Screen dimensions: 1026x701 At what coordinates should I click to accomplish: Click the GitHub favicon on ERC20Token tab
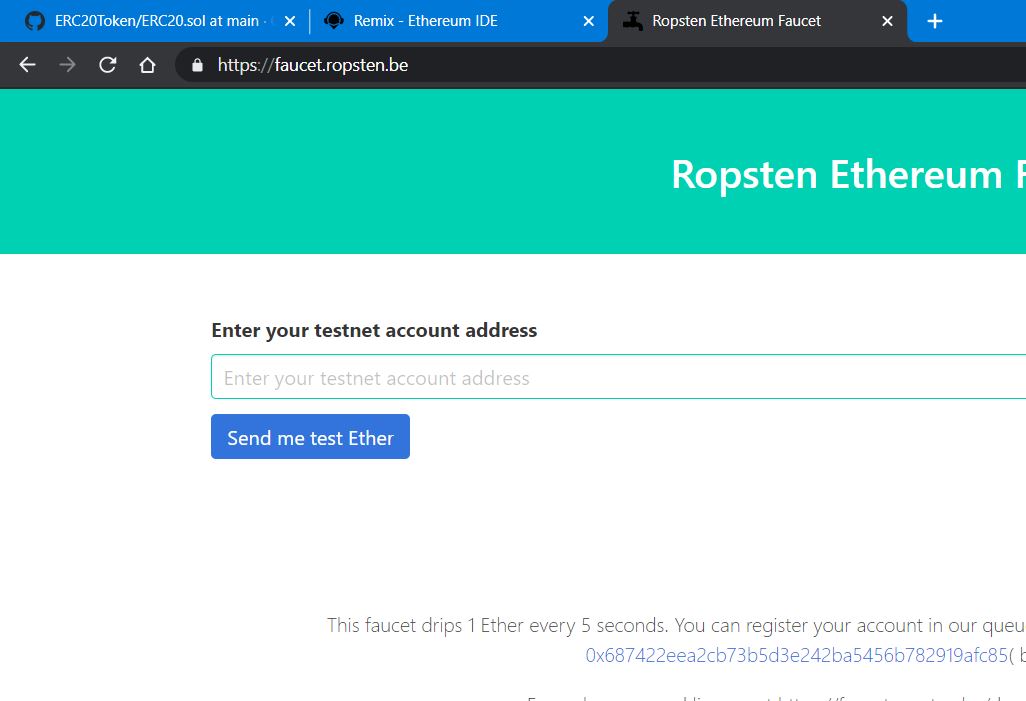35,21
